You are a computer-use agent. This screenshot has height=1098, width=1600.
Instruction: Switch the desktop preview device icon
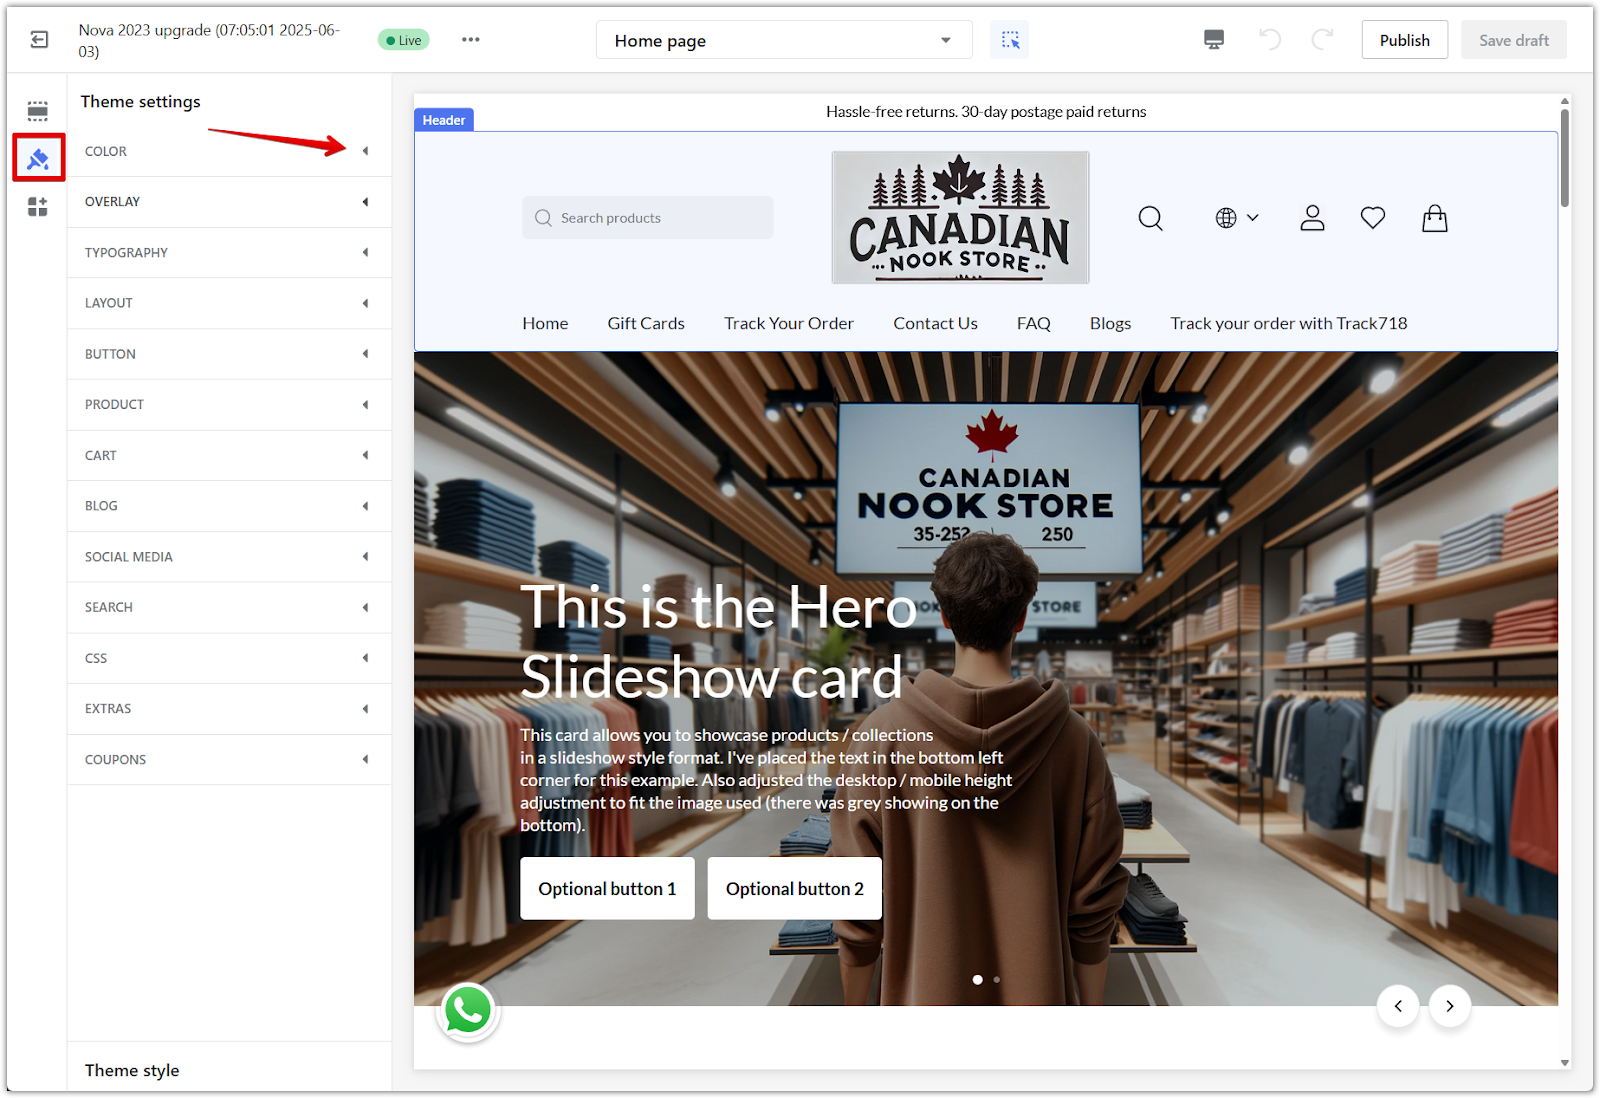1214,40
